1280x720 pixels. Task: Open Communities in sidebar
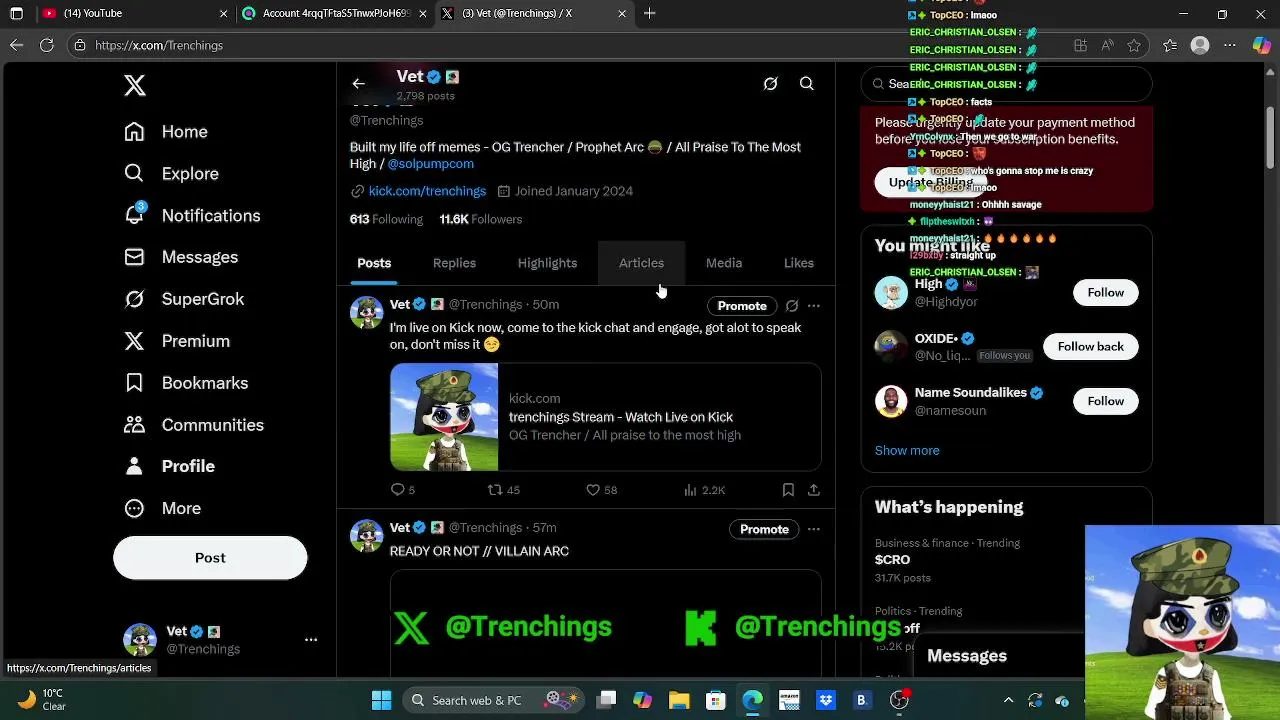coord(194,425)
